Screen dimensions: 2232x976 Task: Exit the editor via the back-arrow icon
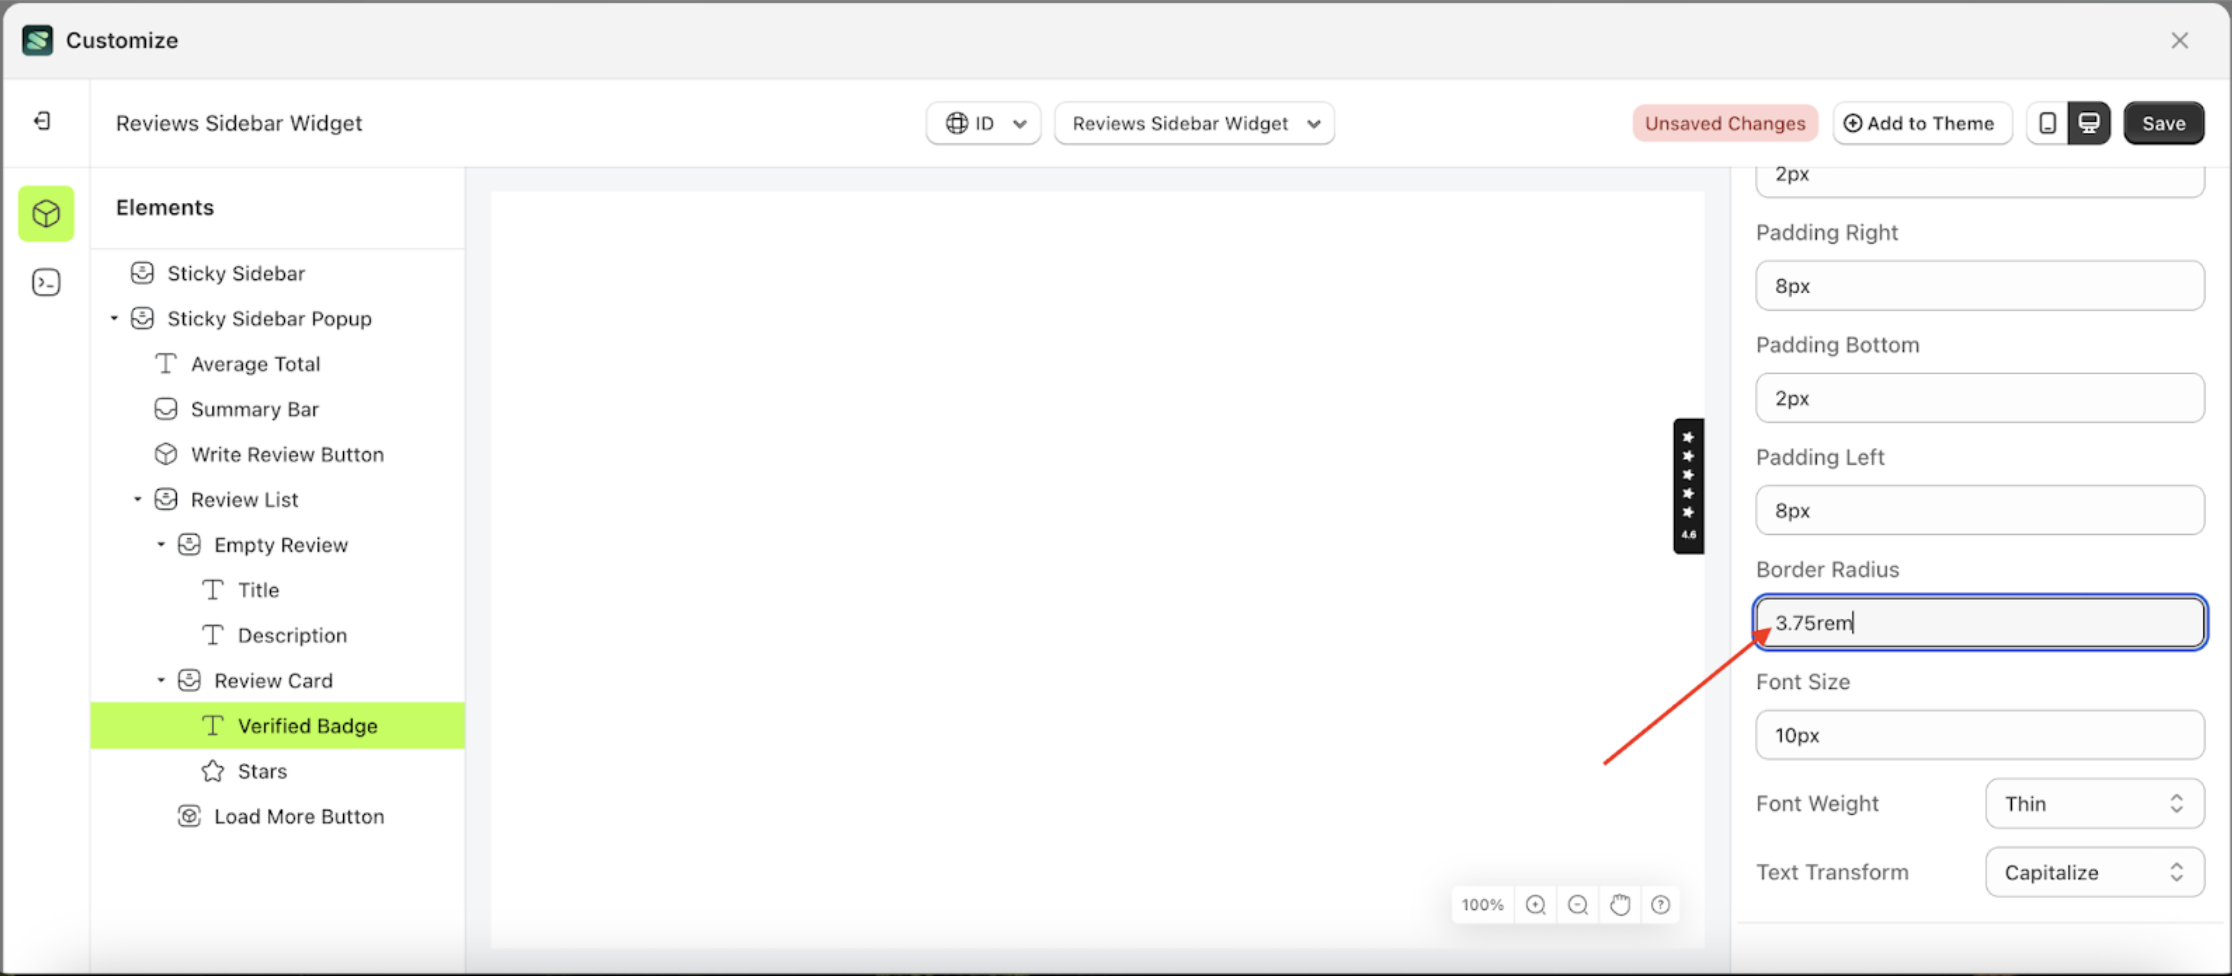42,120
